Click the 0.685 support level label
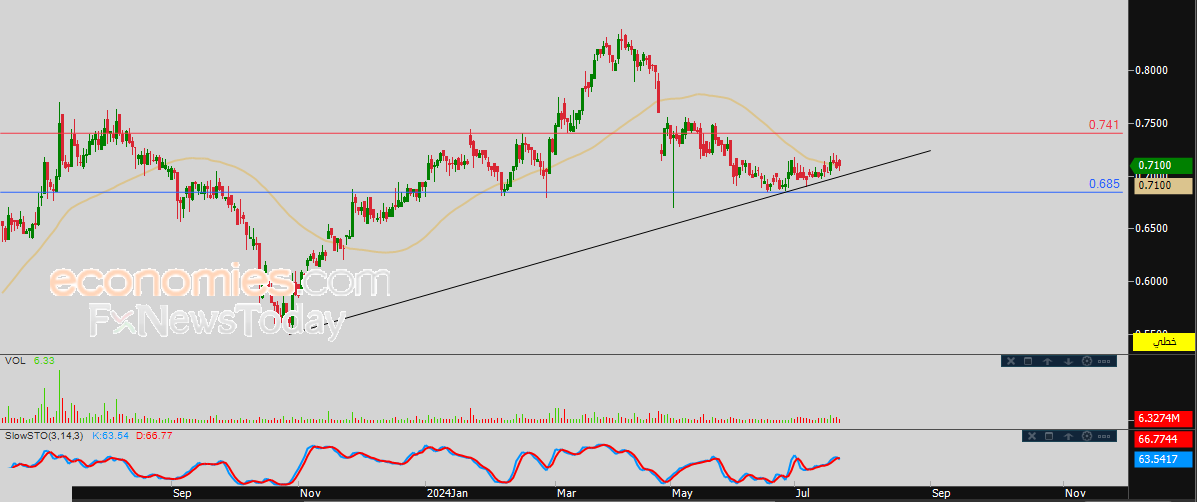Image resolution: width=1197 pixels, height=502 pixels. (1104, 183)
